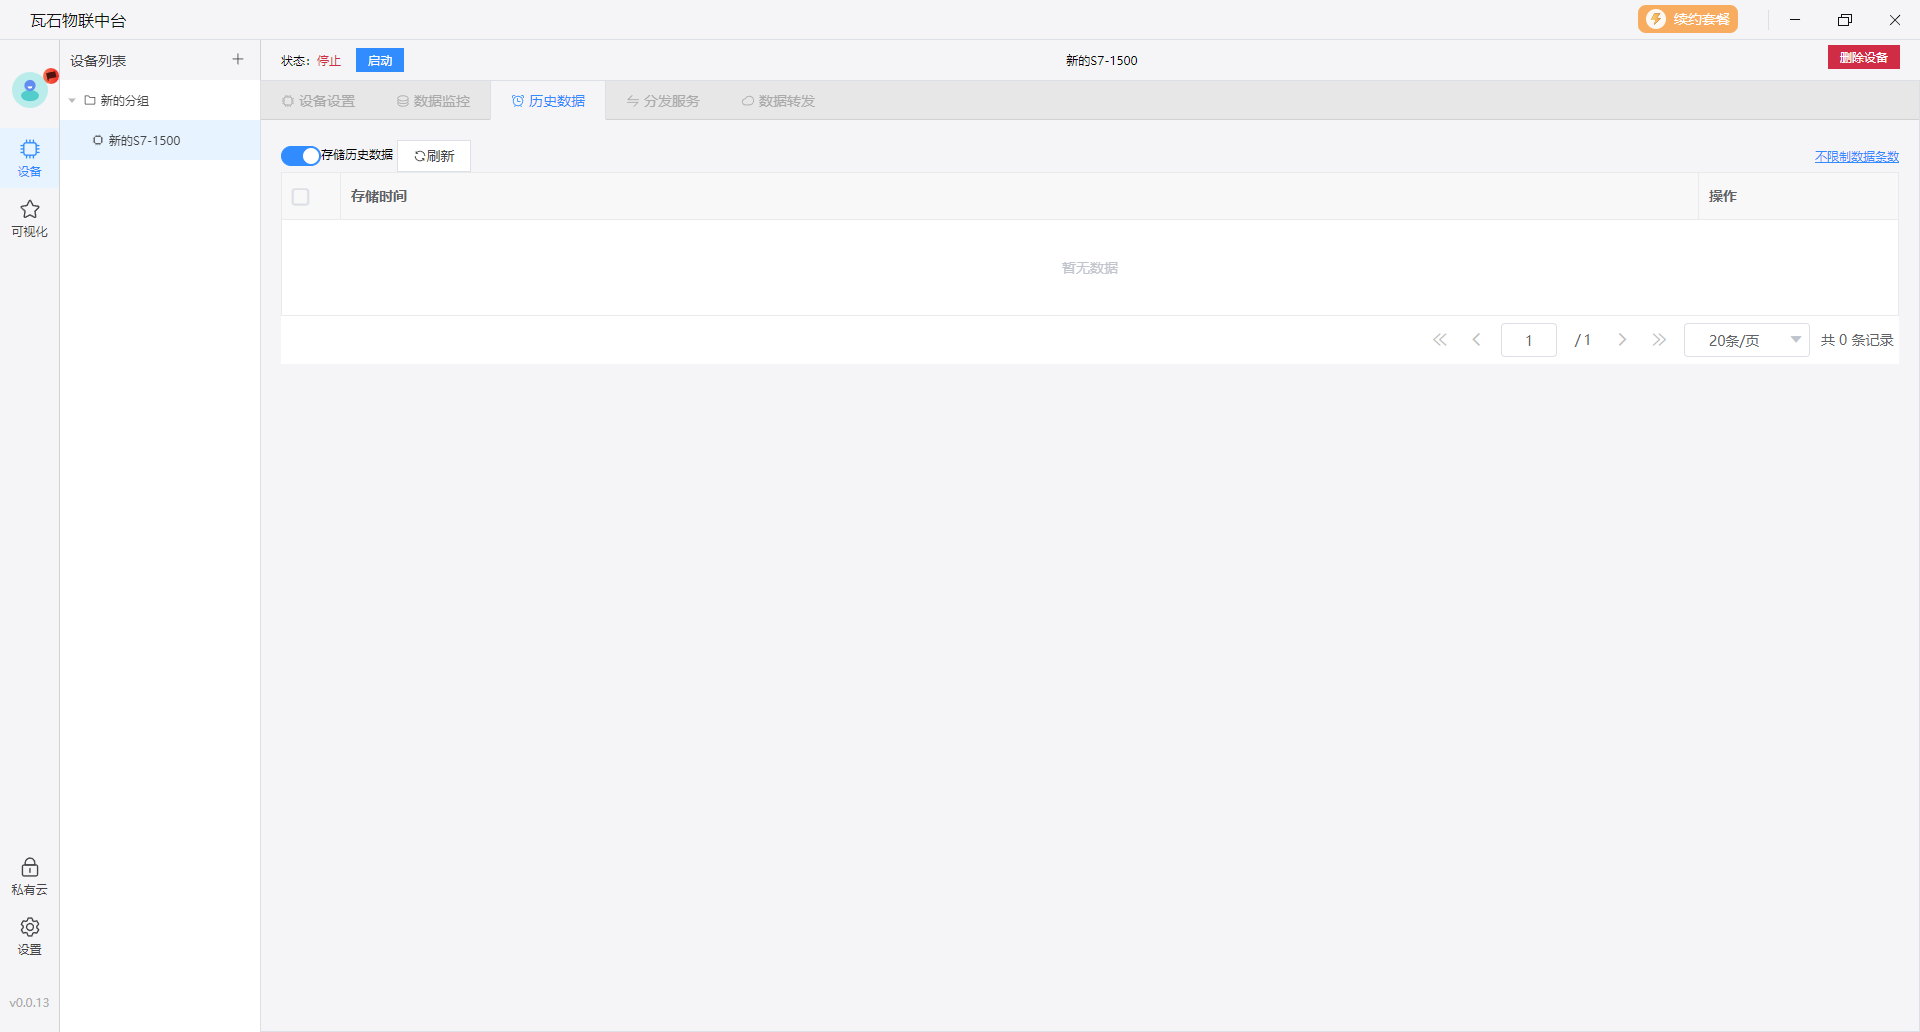
Task: Open the 可视化 visualization star icon
Action: point(30,218)
